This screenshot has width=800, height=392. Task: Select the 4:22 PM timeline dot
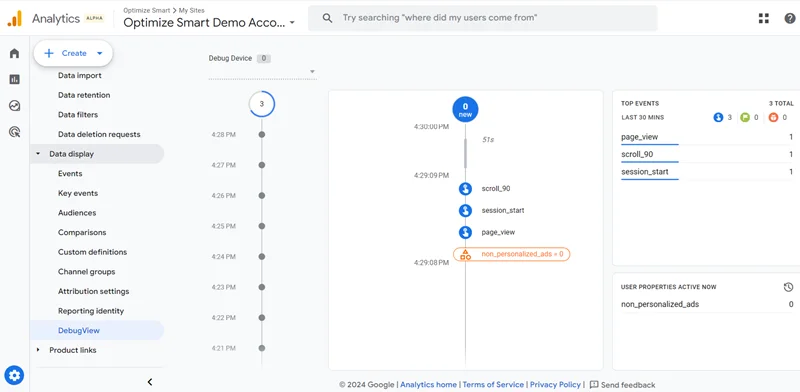pos(262,317)
